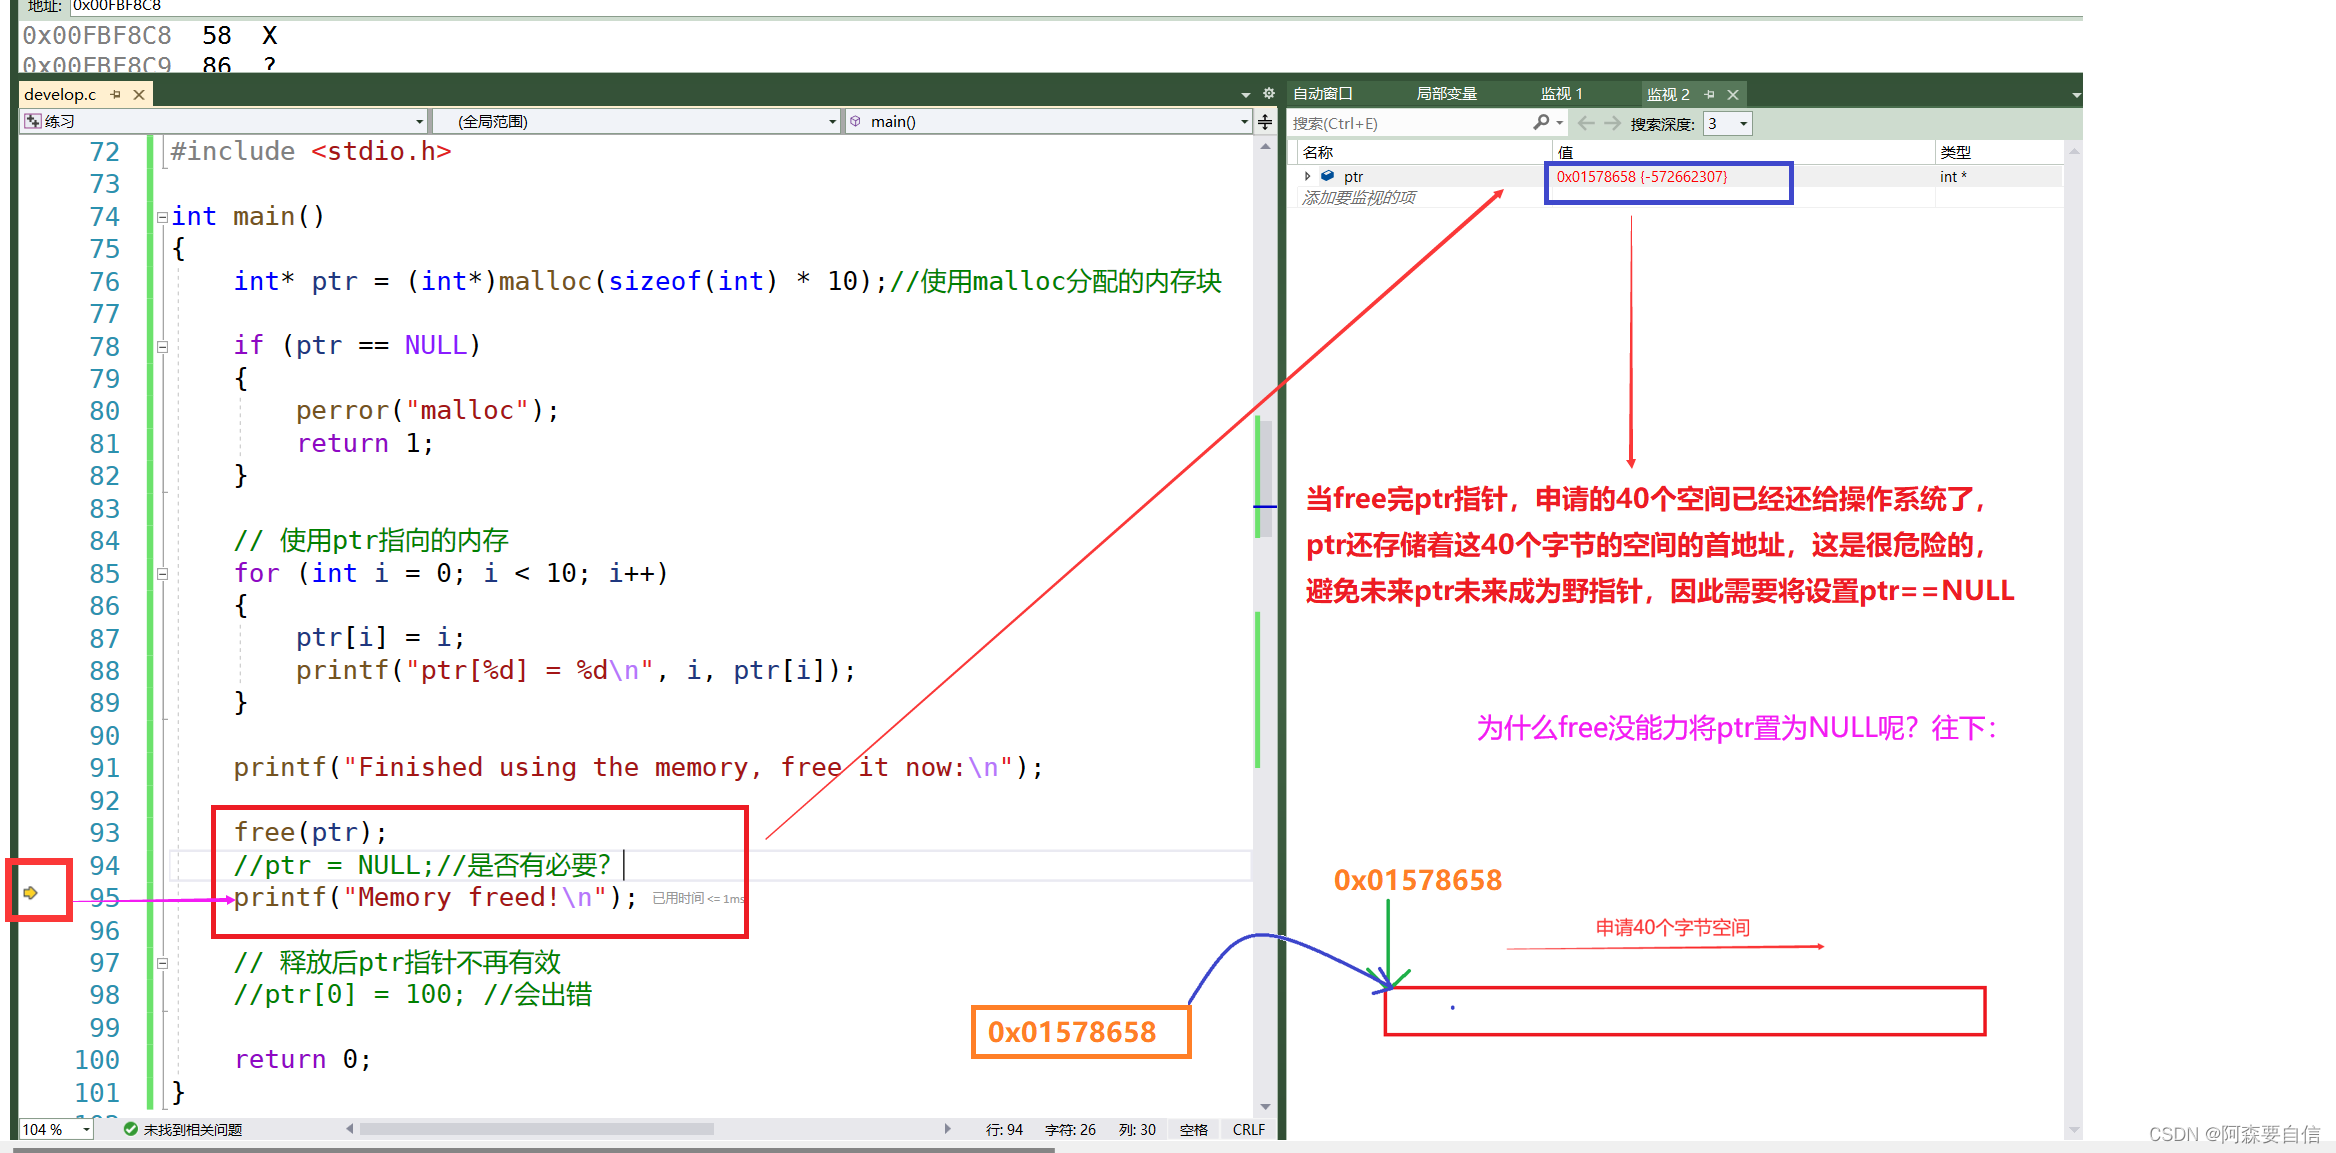
Task: Click the 字符: 26 status indicator
Action: click(x=1070, y=1130)
